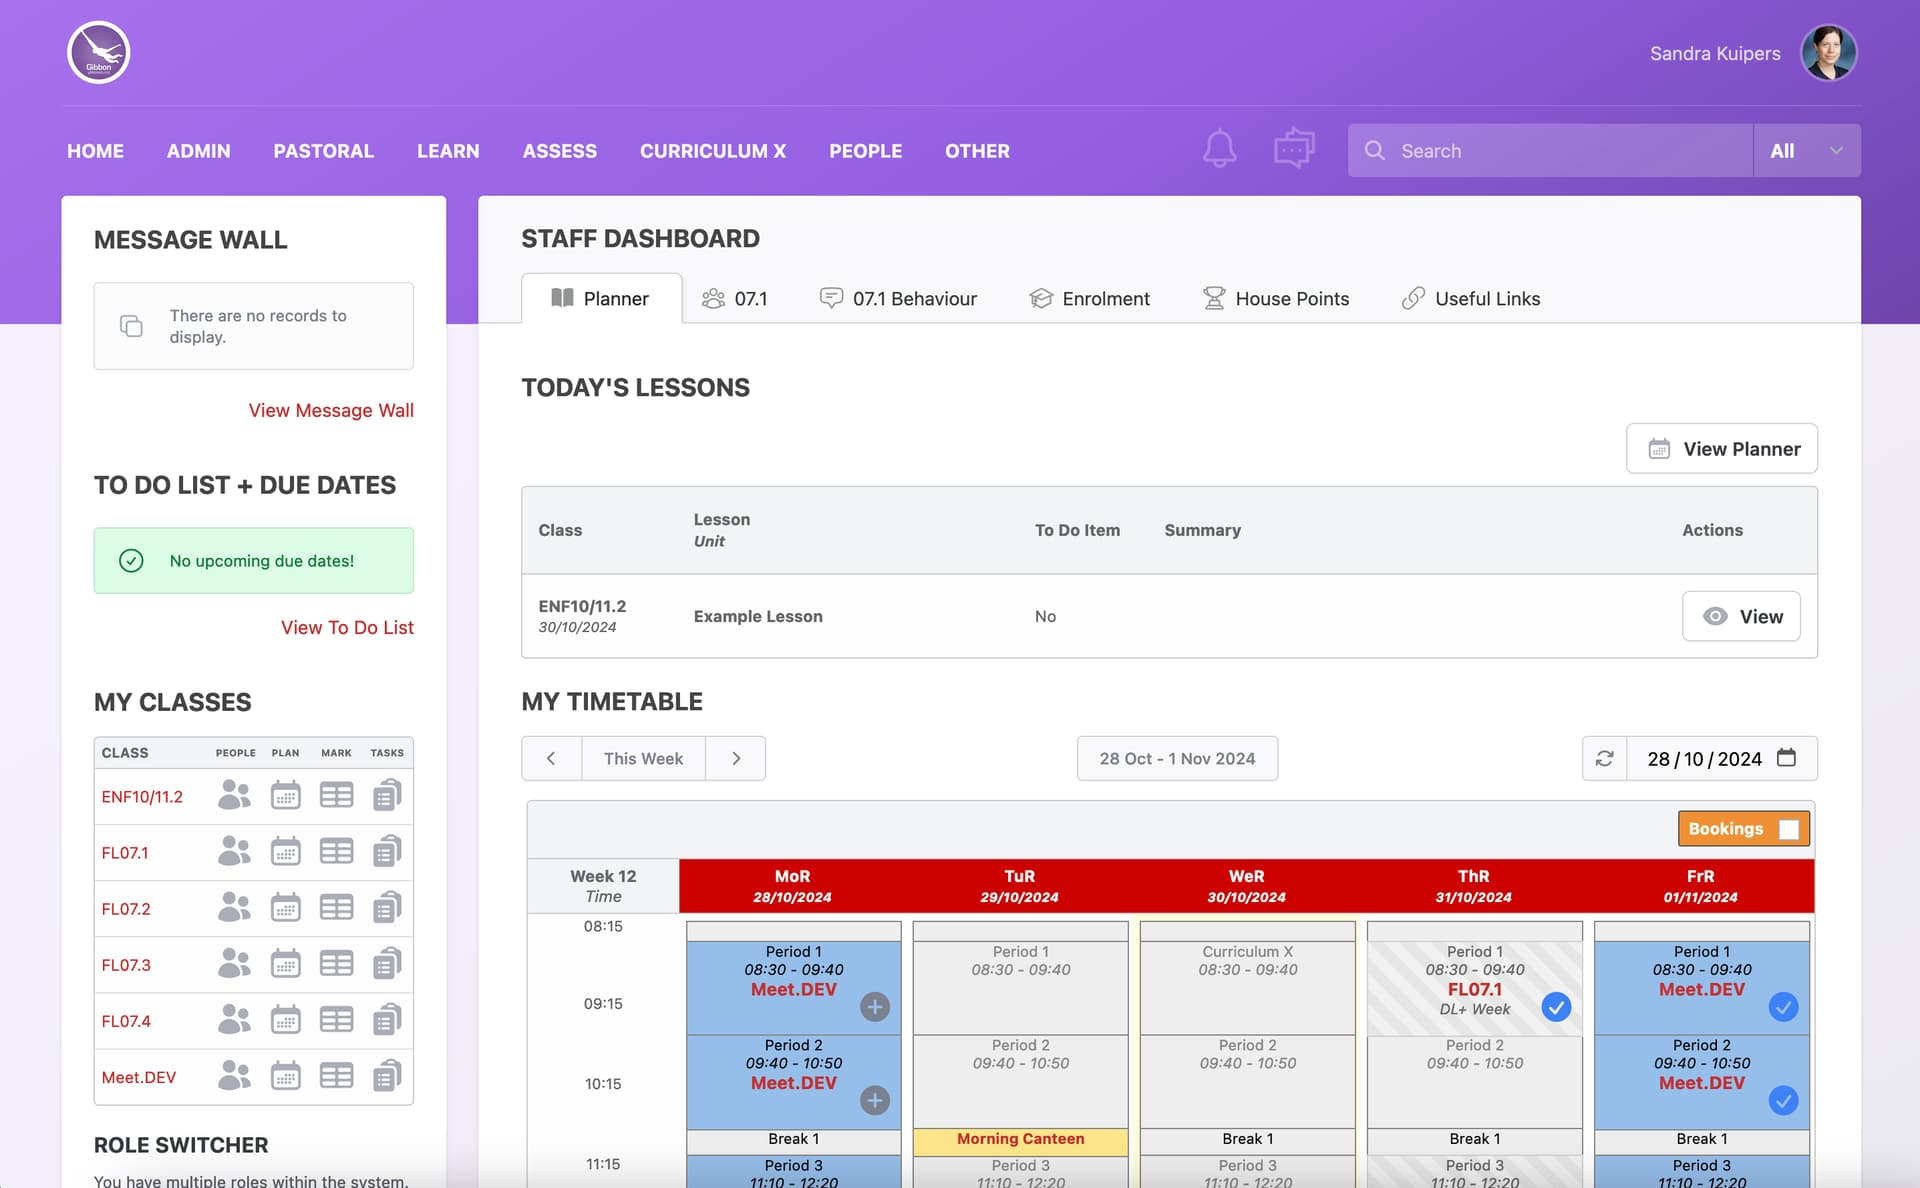
Task: Click the timetable refresh icon
Action: tap(1604, 758)
